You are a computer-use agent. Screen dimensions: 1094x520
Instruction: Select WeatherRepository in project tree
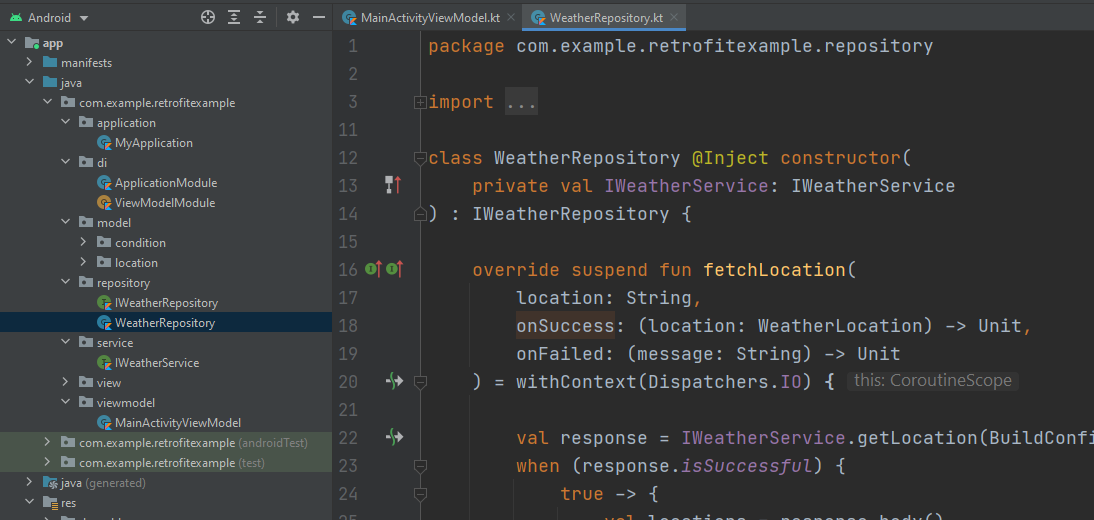pos(165,323)
